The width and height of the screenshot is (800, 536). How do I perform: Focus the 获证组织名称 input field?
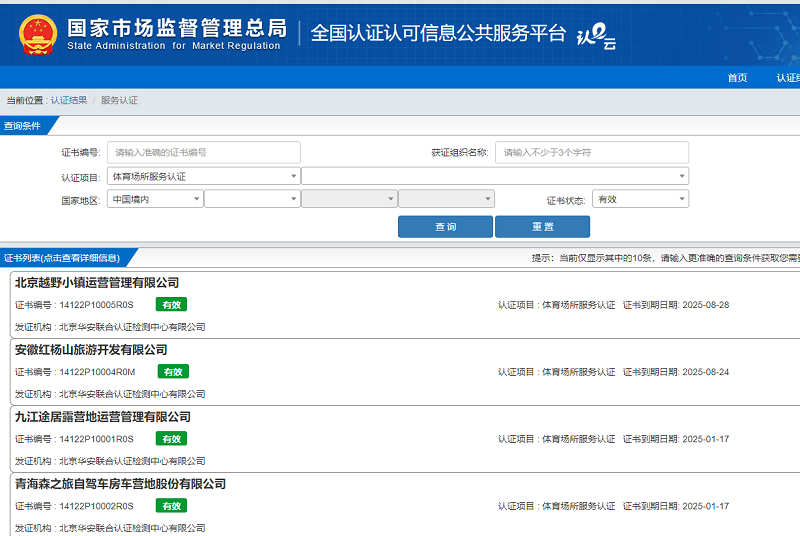[592, 152]
